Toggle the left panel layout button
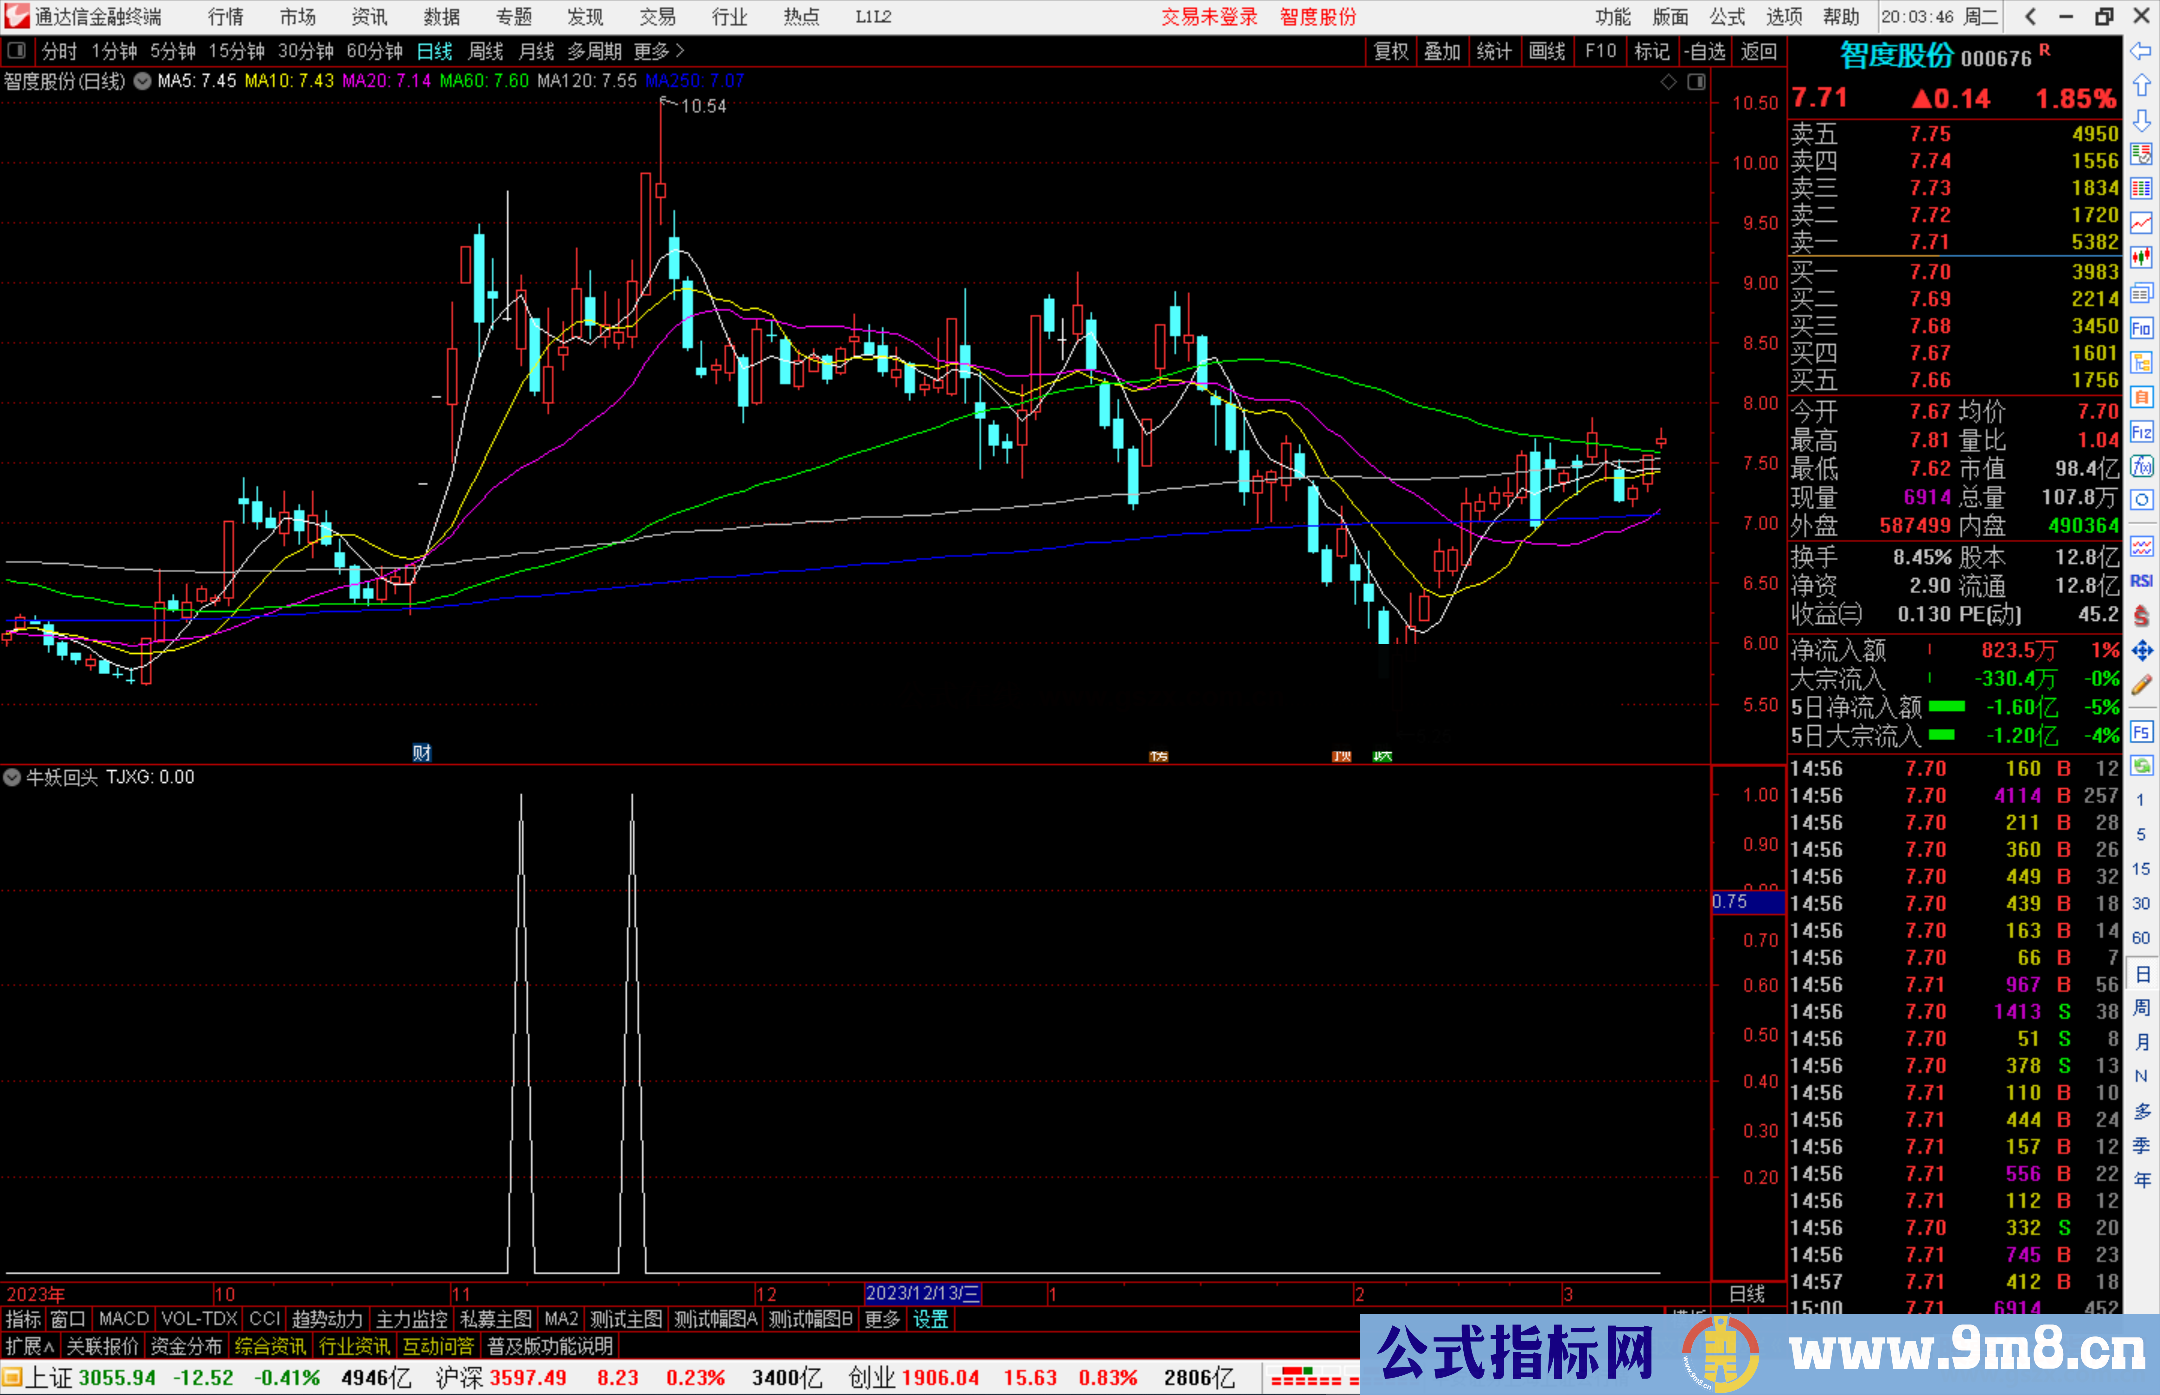This screenshot has width=2160, height=1395. click(x=17, y=51)
